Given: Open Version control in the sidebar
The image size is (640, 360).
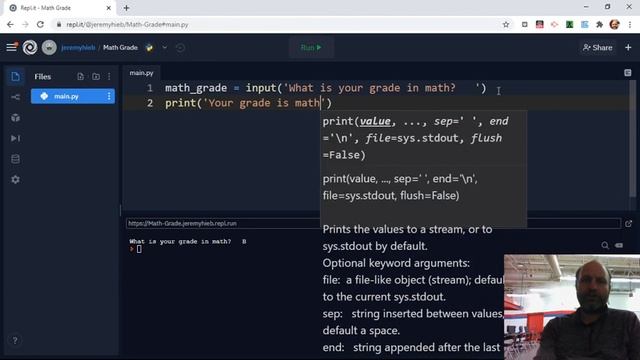Looking at the screenshot, I should pos(16,97).
